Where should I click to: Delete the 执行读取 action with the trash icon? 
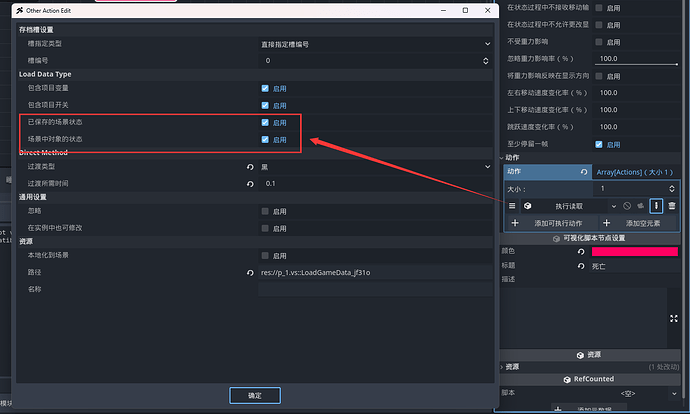click(x=672, y=205)
